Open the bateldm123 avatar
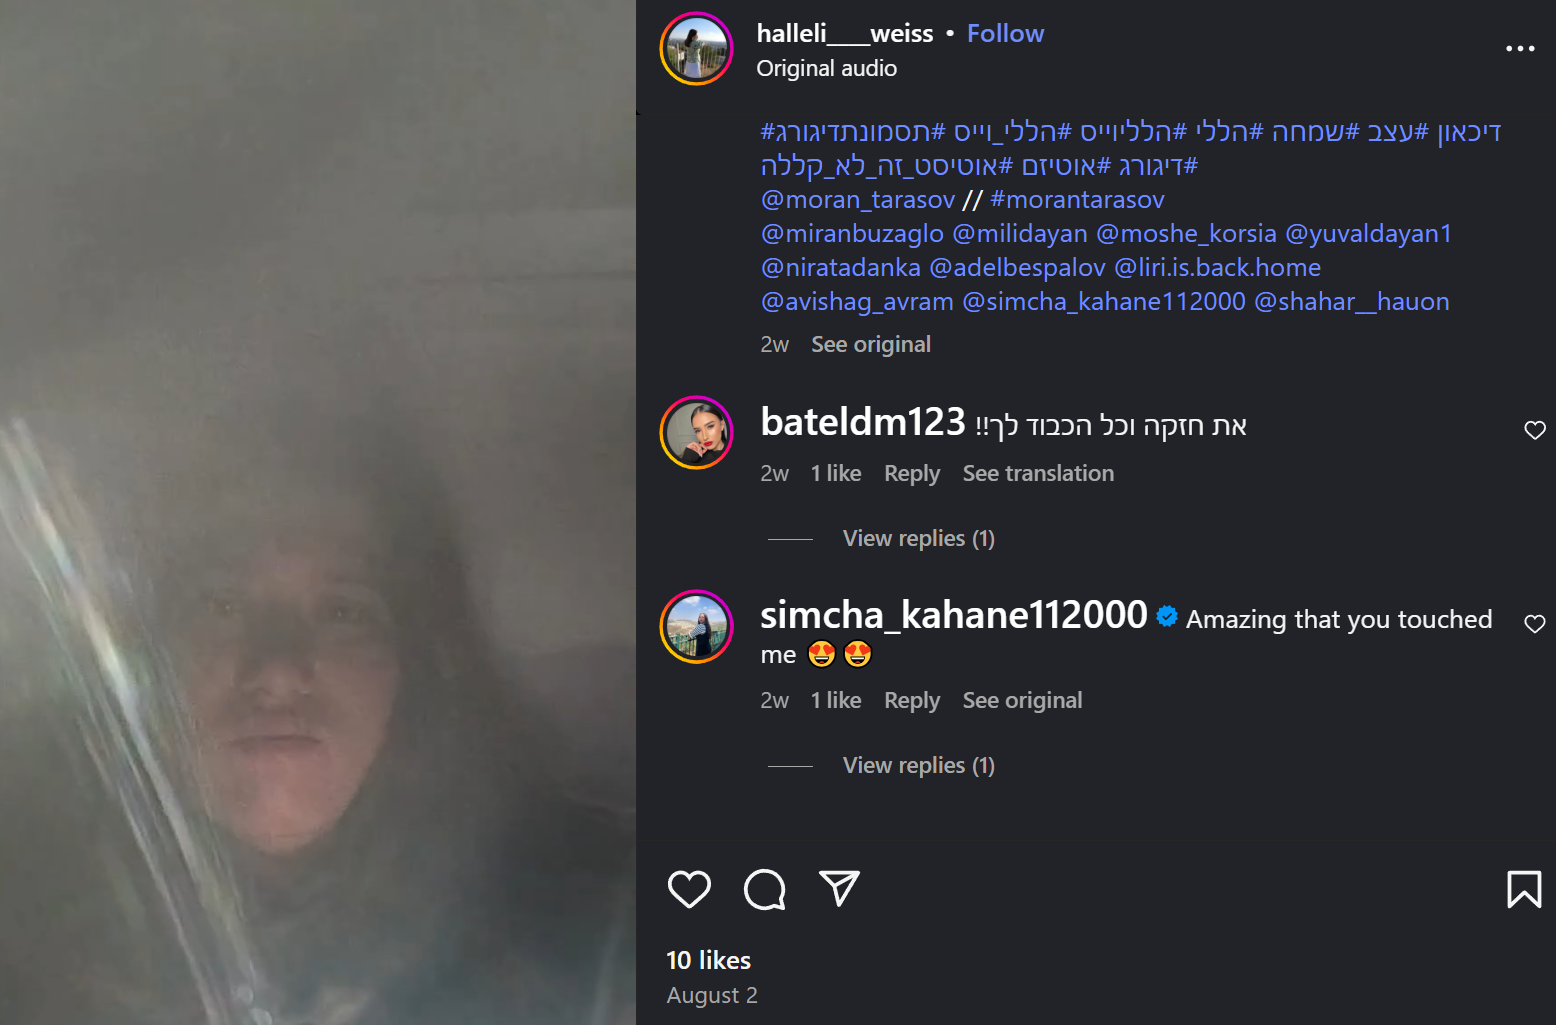 point(697,433)
